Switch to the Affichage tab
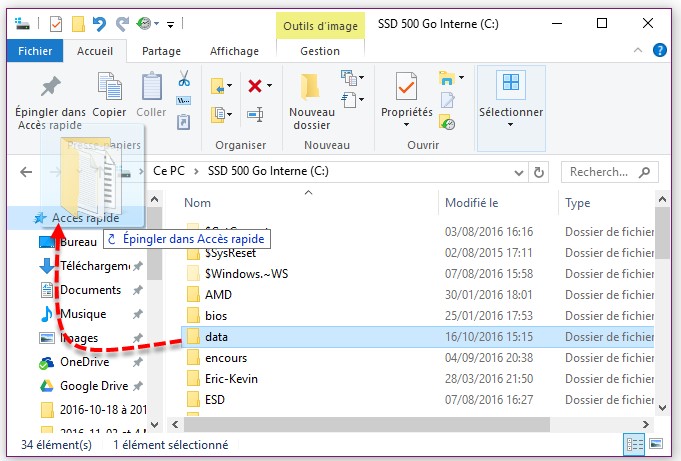681x461 pixels. pos(234,51)
